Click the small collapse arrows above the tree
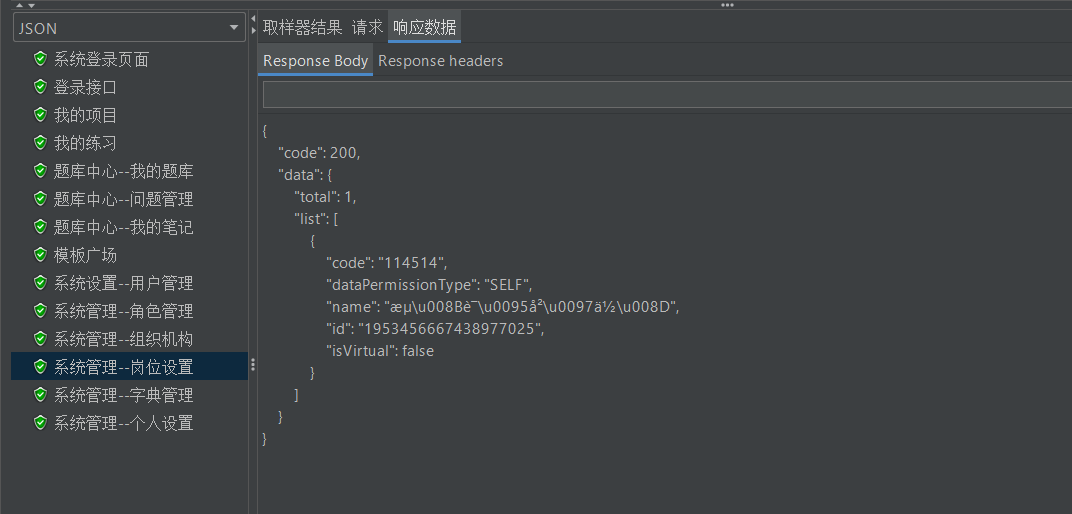Viewport: 1072px width, 514px height. 26,5
